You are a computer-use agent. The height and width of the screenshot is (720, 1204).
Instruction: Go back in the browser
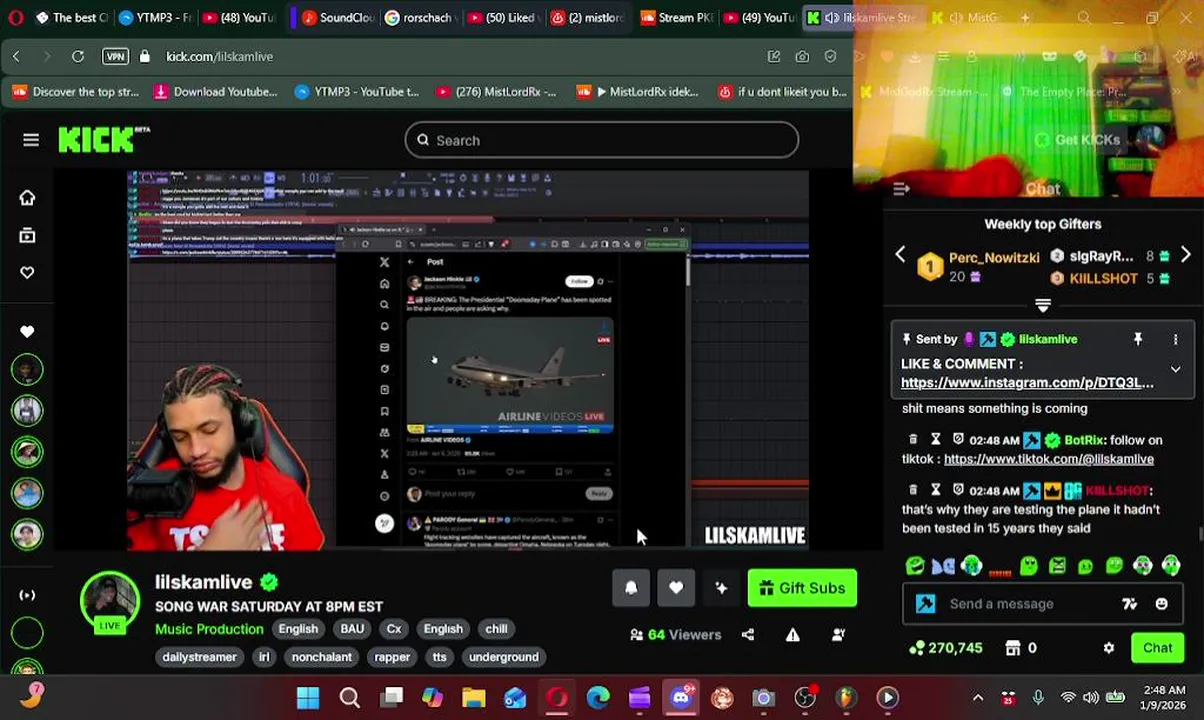pyautogui.click(x=16, y=56)
